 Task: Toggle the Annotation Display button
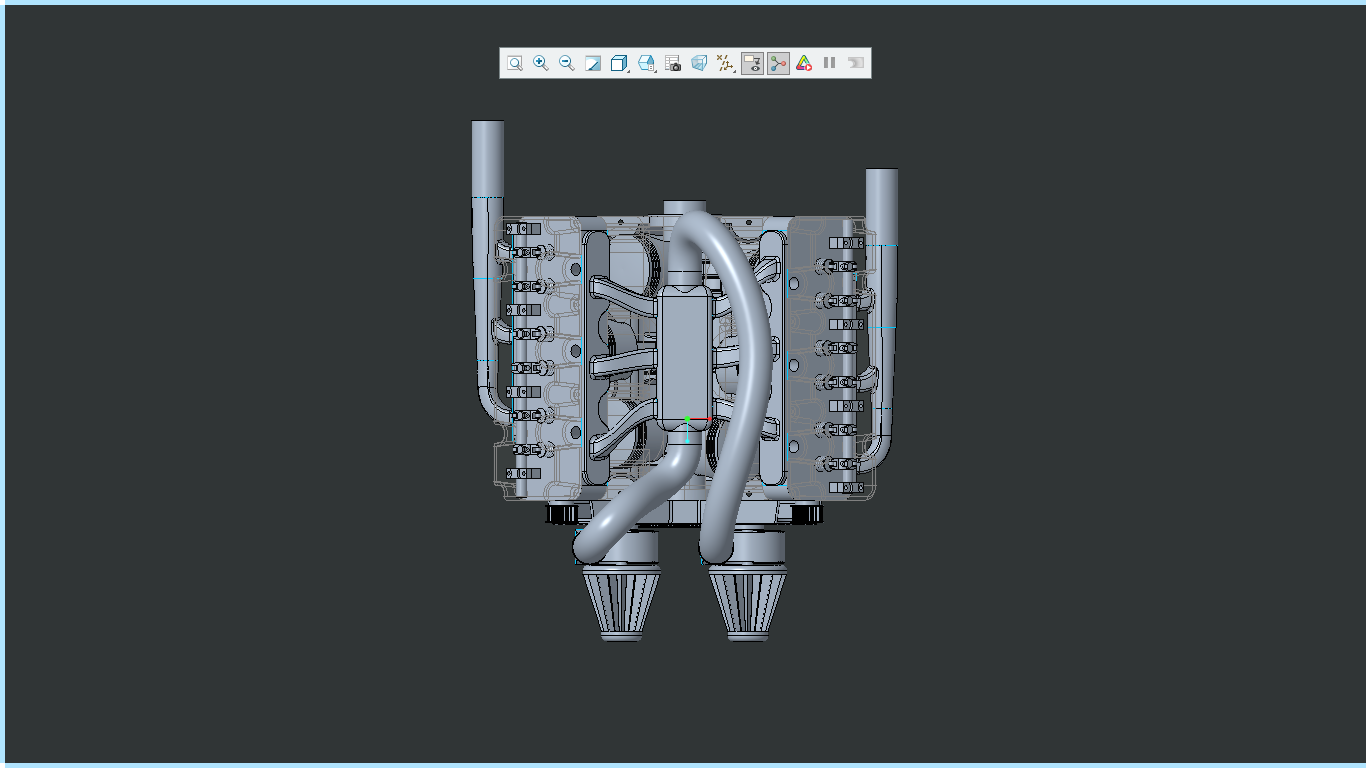pyautogui.click(x=752, y=63)
